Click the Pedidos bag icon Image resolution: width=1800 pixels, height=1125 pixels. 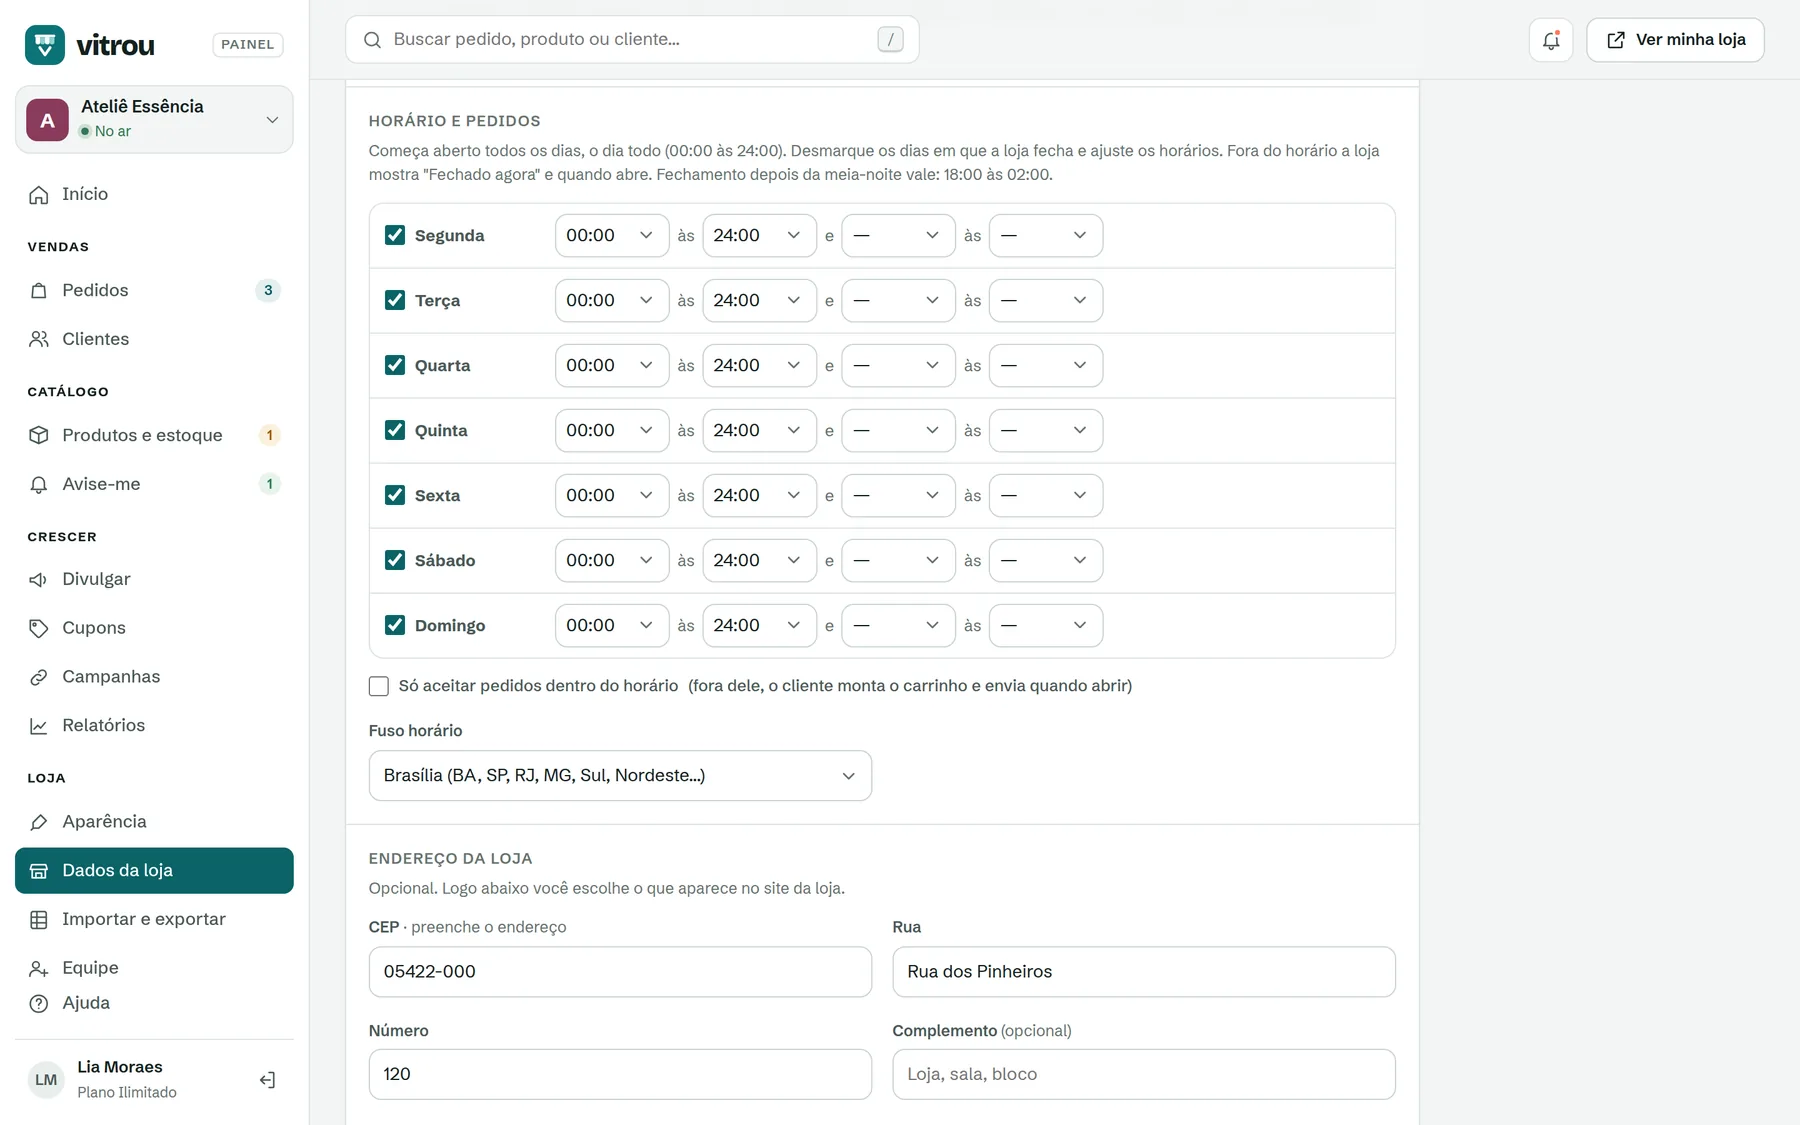pos(39,291)
